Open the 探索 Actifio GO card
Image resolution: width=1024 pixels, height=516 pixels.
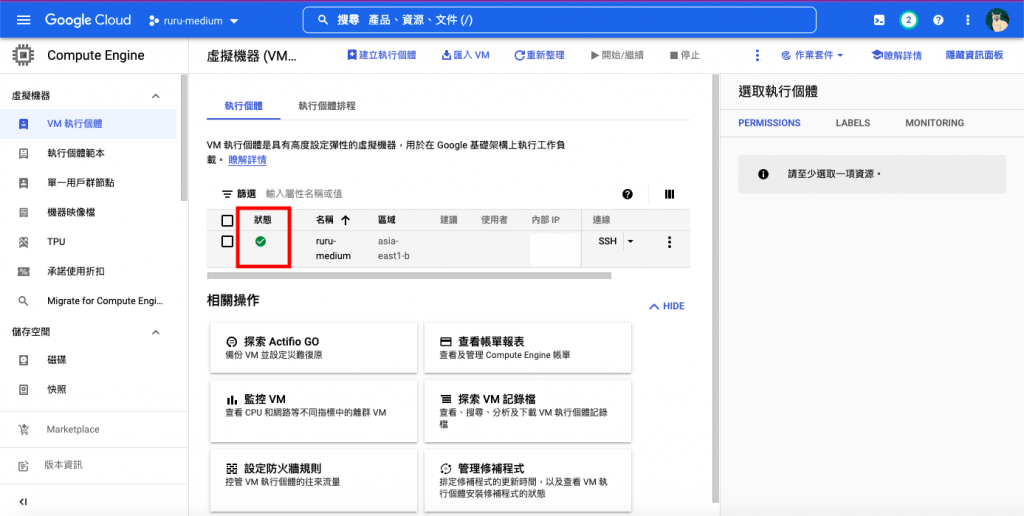tap(313, 347)
